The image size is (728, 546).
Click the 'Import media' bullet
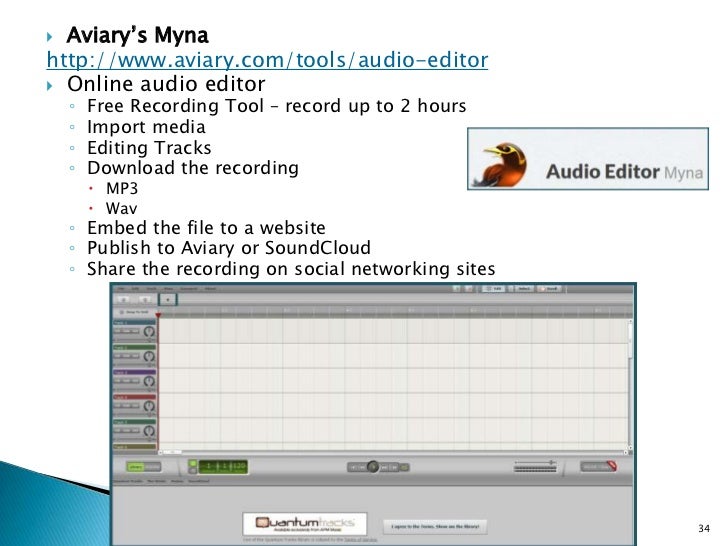tap(146, 127)
